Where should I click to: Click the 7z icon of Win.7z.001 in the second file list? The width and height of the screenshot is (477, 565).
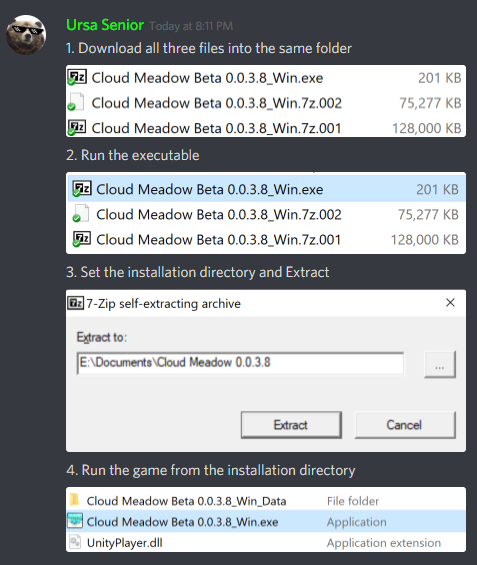pyautogui.click(x=82, y=239)
